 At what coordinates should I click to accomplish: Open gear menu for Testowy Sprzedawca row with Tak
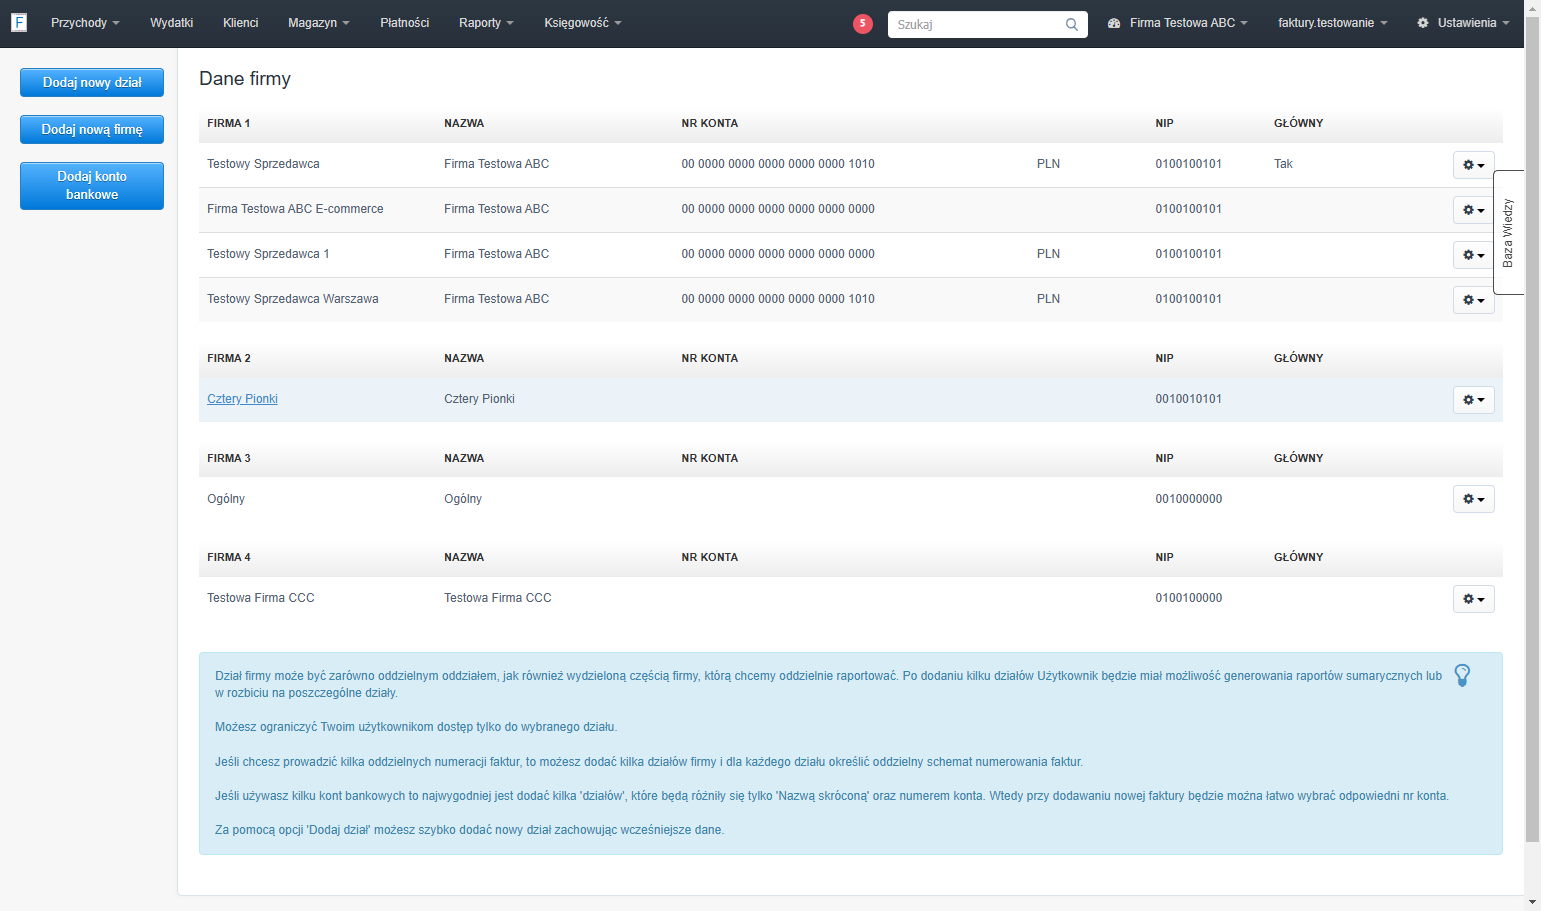click(x=1474, y=165)
